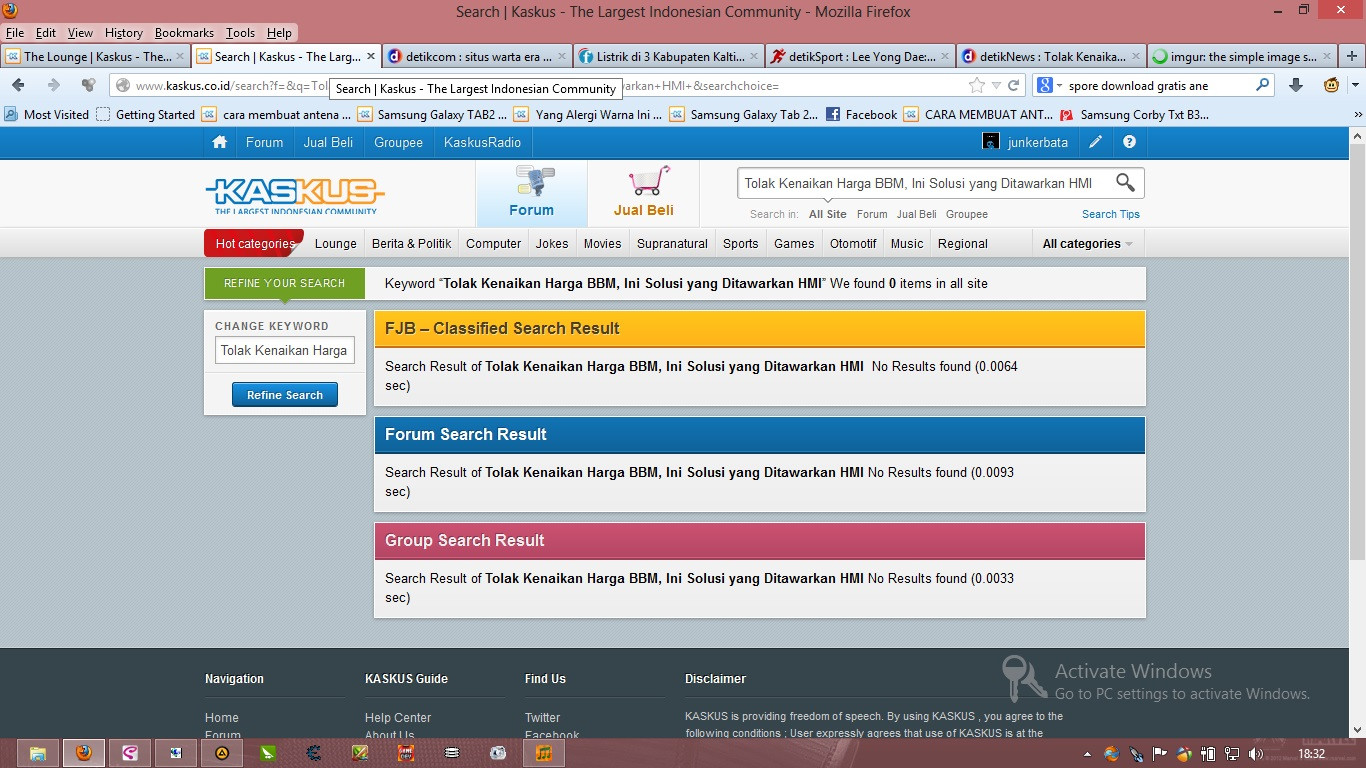Click volume icon in system tray

coord(1256,754)
